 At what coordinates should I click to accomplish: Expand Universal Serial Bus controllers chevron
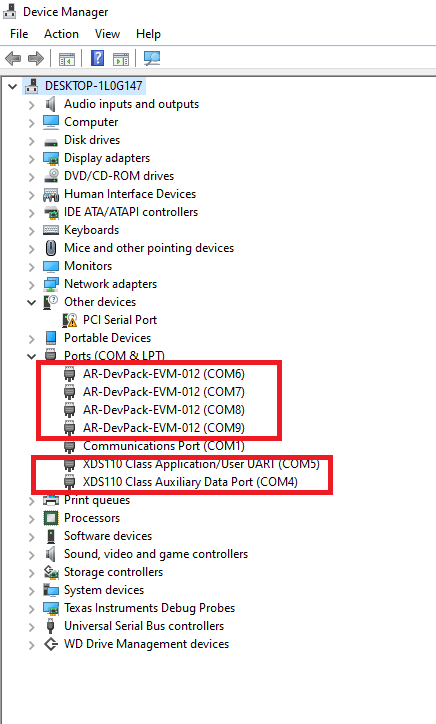pos(31,627)
